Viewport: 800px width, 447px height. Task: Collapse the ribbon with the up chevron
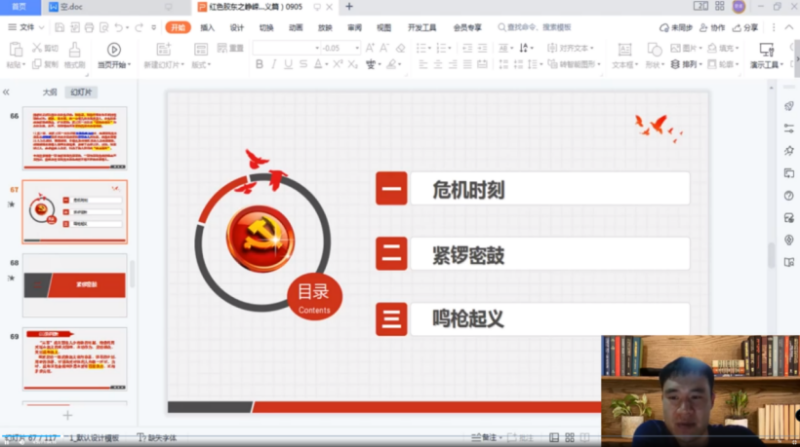[x=789, y=28]
